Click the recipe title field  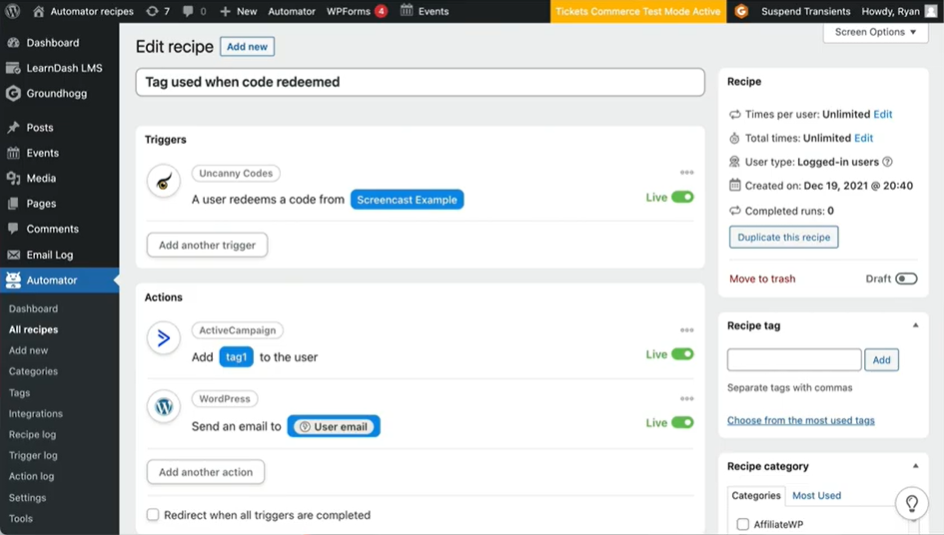420,82
